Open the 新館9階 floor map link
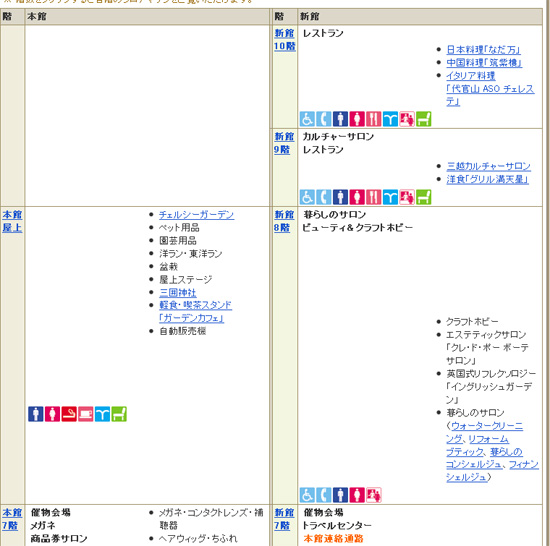Image resolution: width=550 pixels, height=546 pixels. coord(284,143)
